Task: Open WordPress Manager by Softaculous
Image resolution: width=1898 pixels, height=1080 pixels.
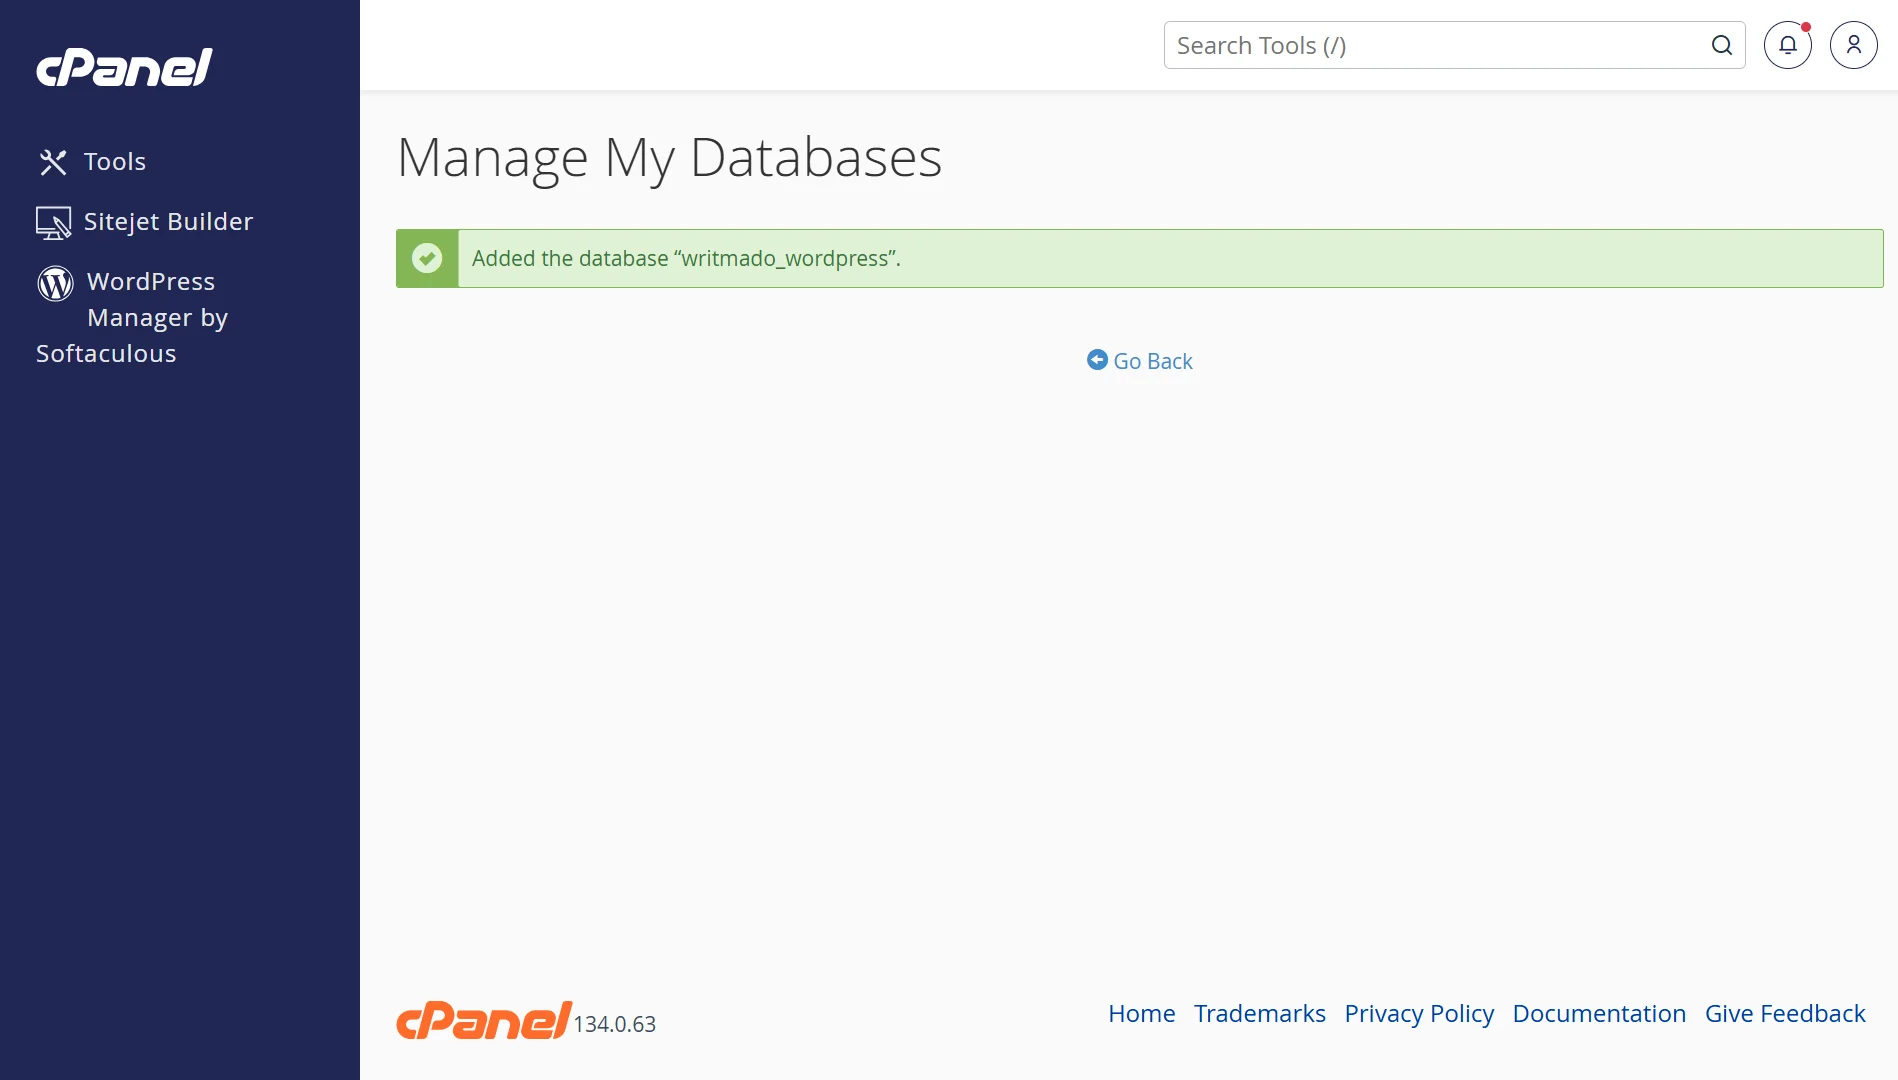Action: [x=133, y=318]
